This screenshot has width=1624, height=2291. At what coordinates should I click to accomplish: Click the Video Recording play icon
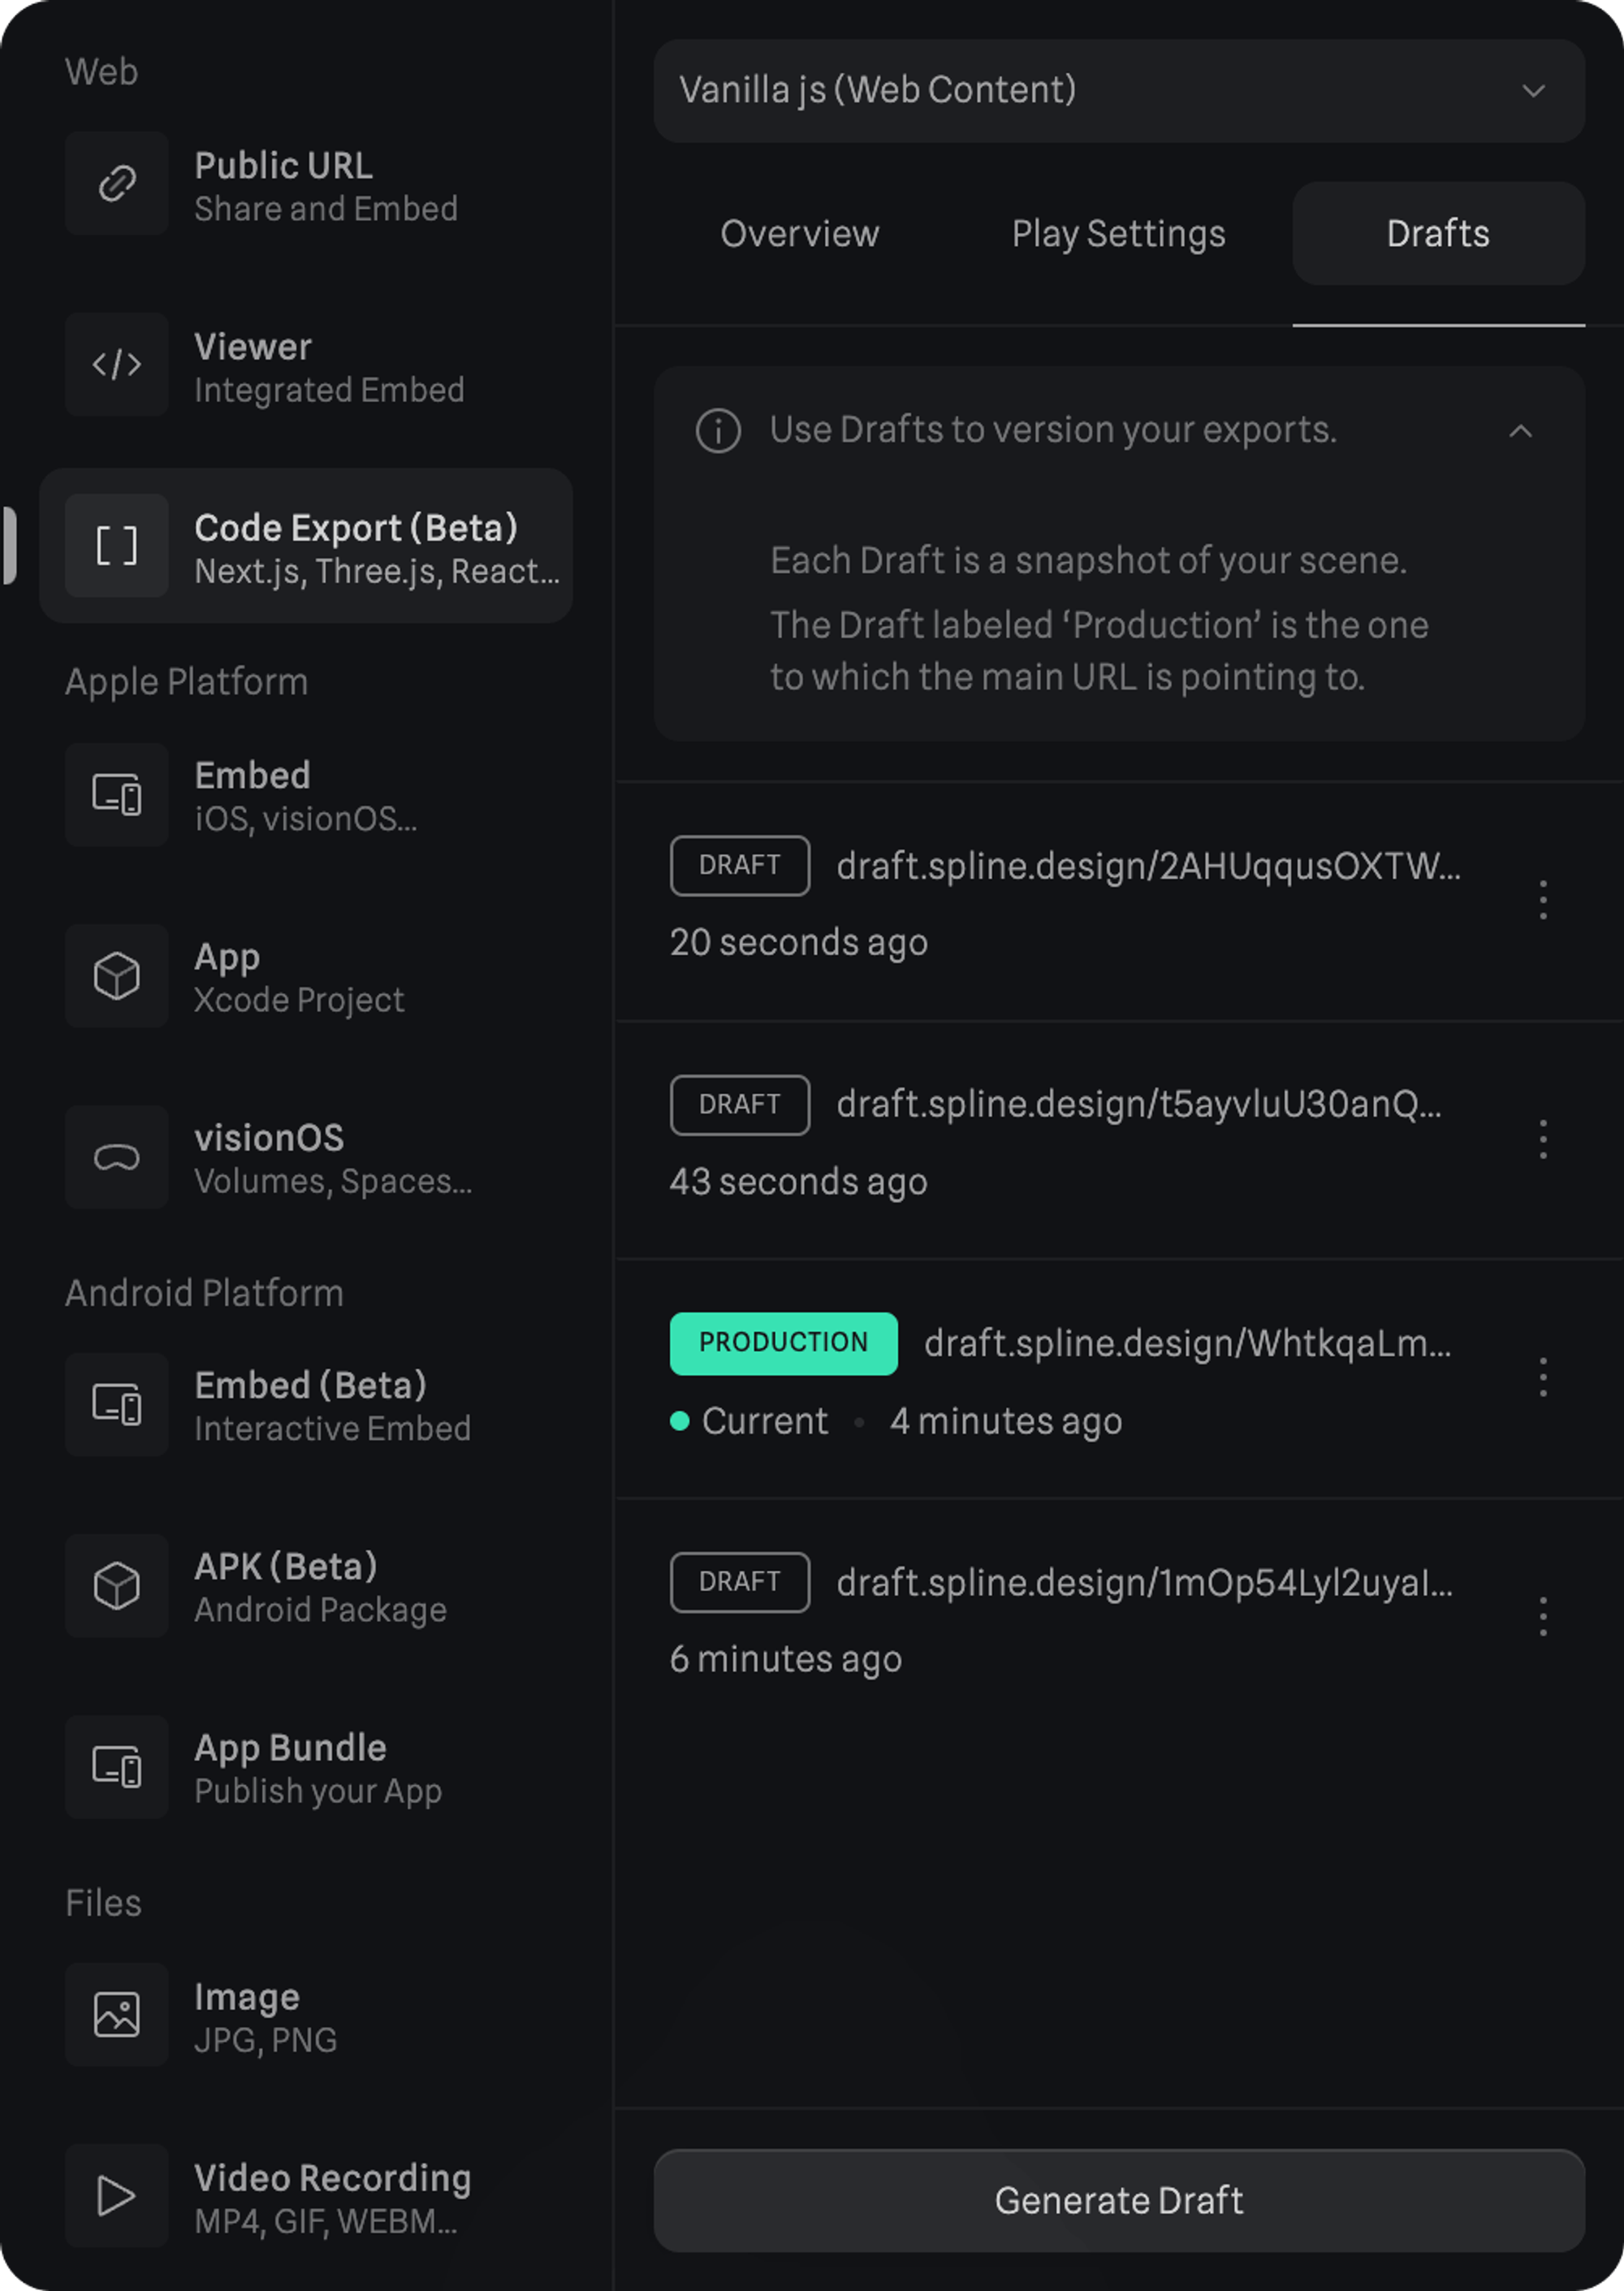point(117,2196)
